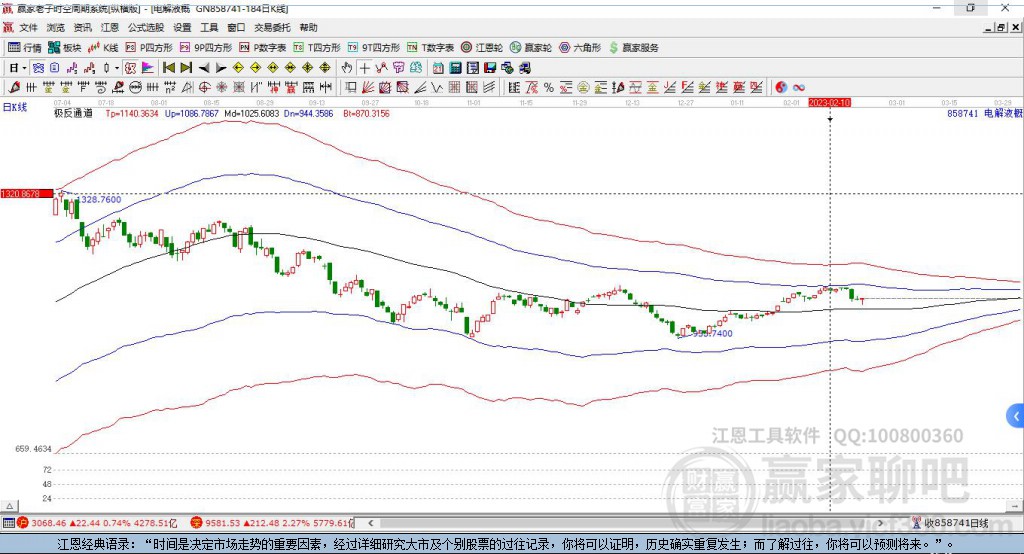Screen dimensions: 1024x554
Task: Open the T数字表 tool
Action: (x=430, y=48)
